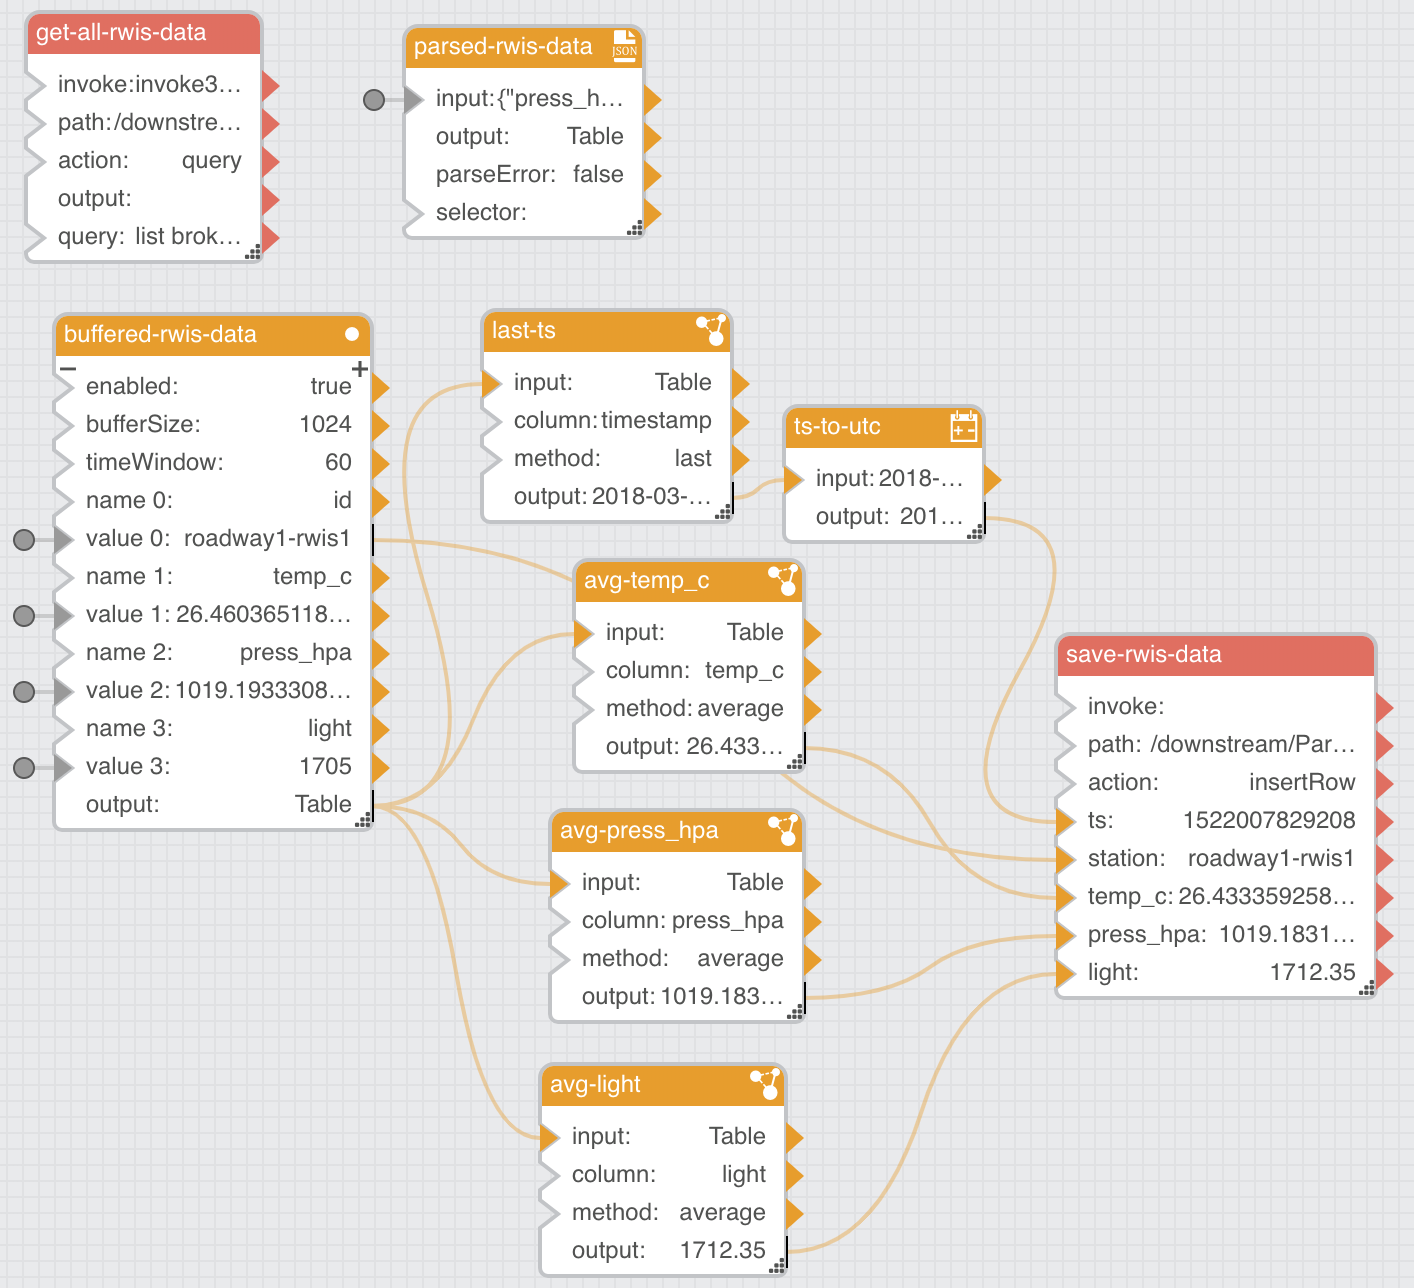
Task: Click the output arrow of avg-press_hpa method row
Action: pos(812,960)
